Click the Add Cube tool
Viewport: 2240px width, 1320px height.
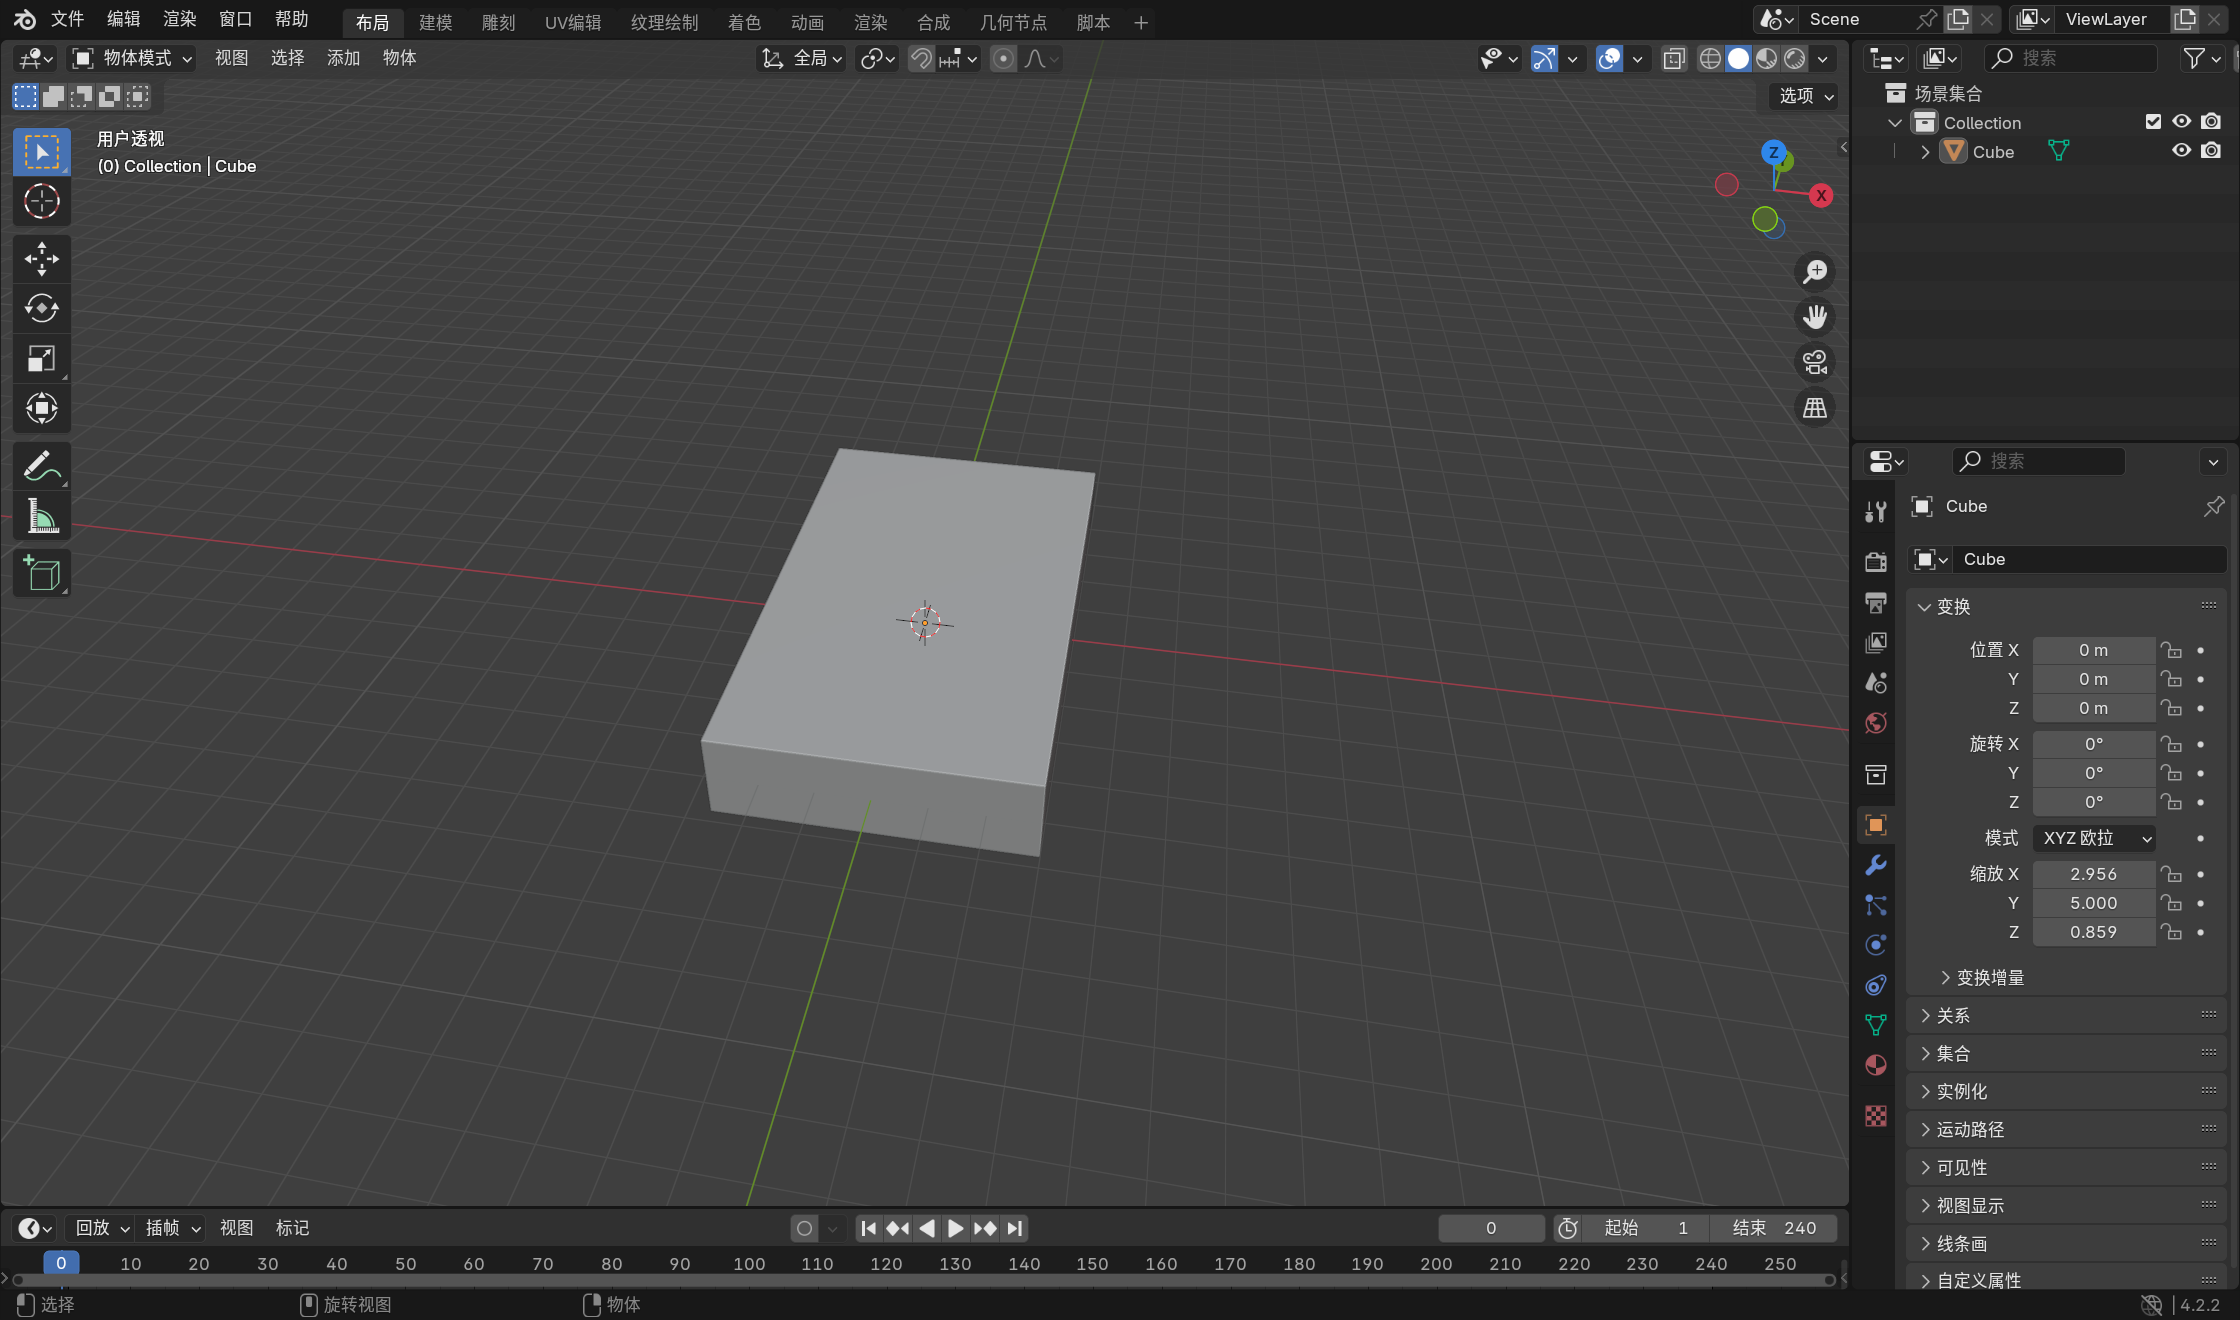coord(41,574)
